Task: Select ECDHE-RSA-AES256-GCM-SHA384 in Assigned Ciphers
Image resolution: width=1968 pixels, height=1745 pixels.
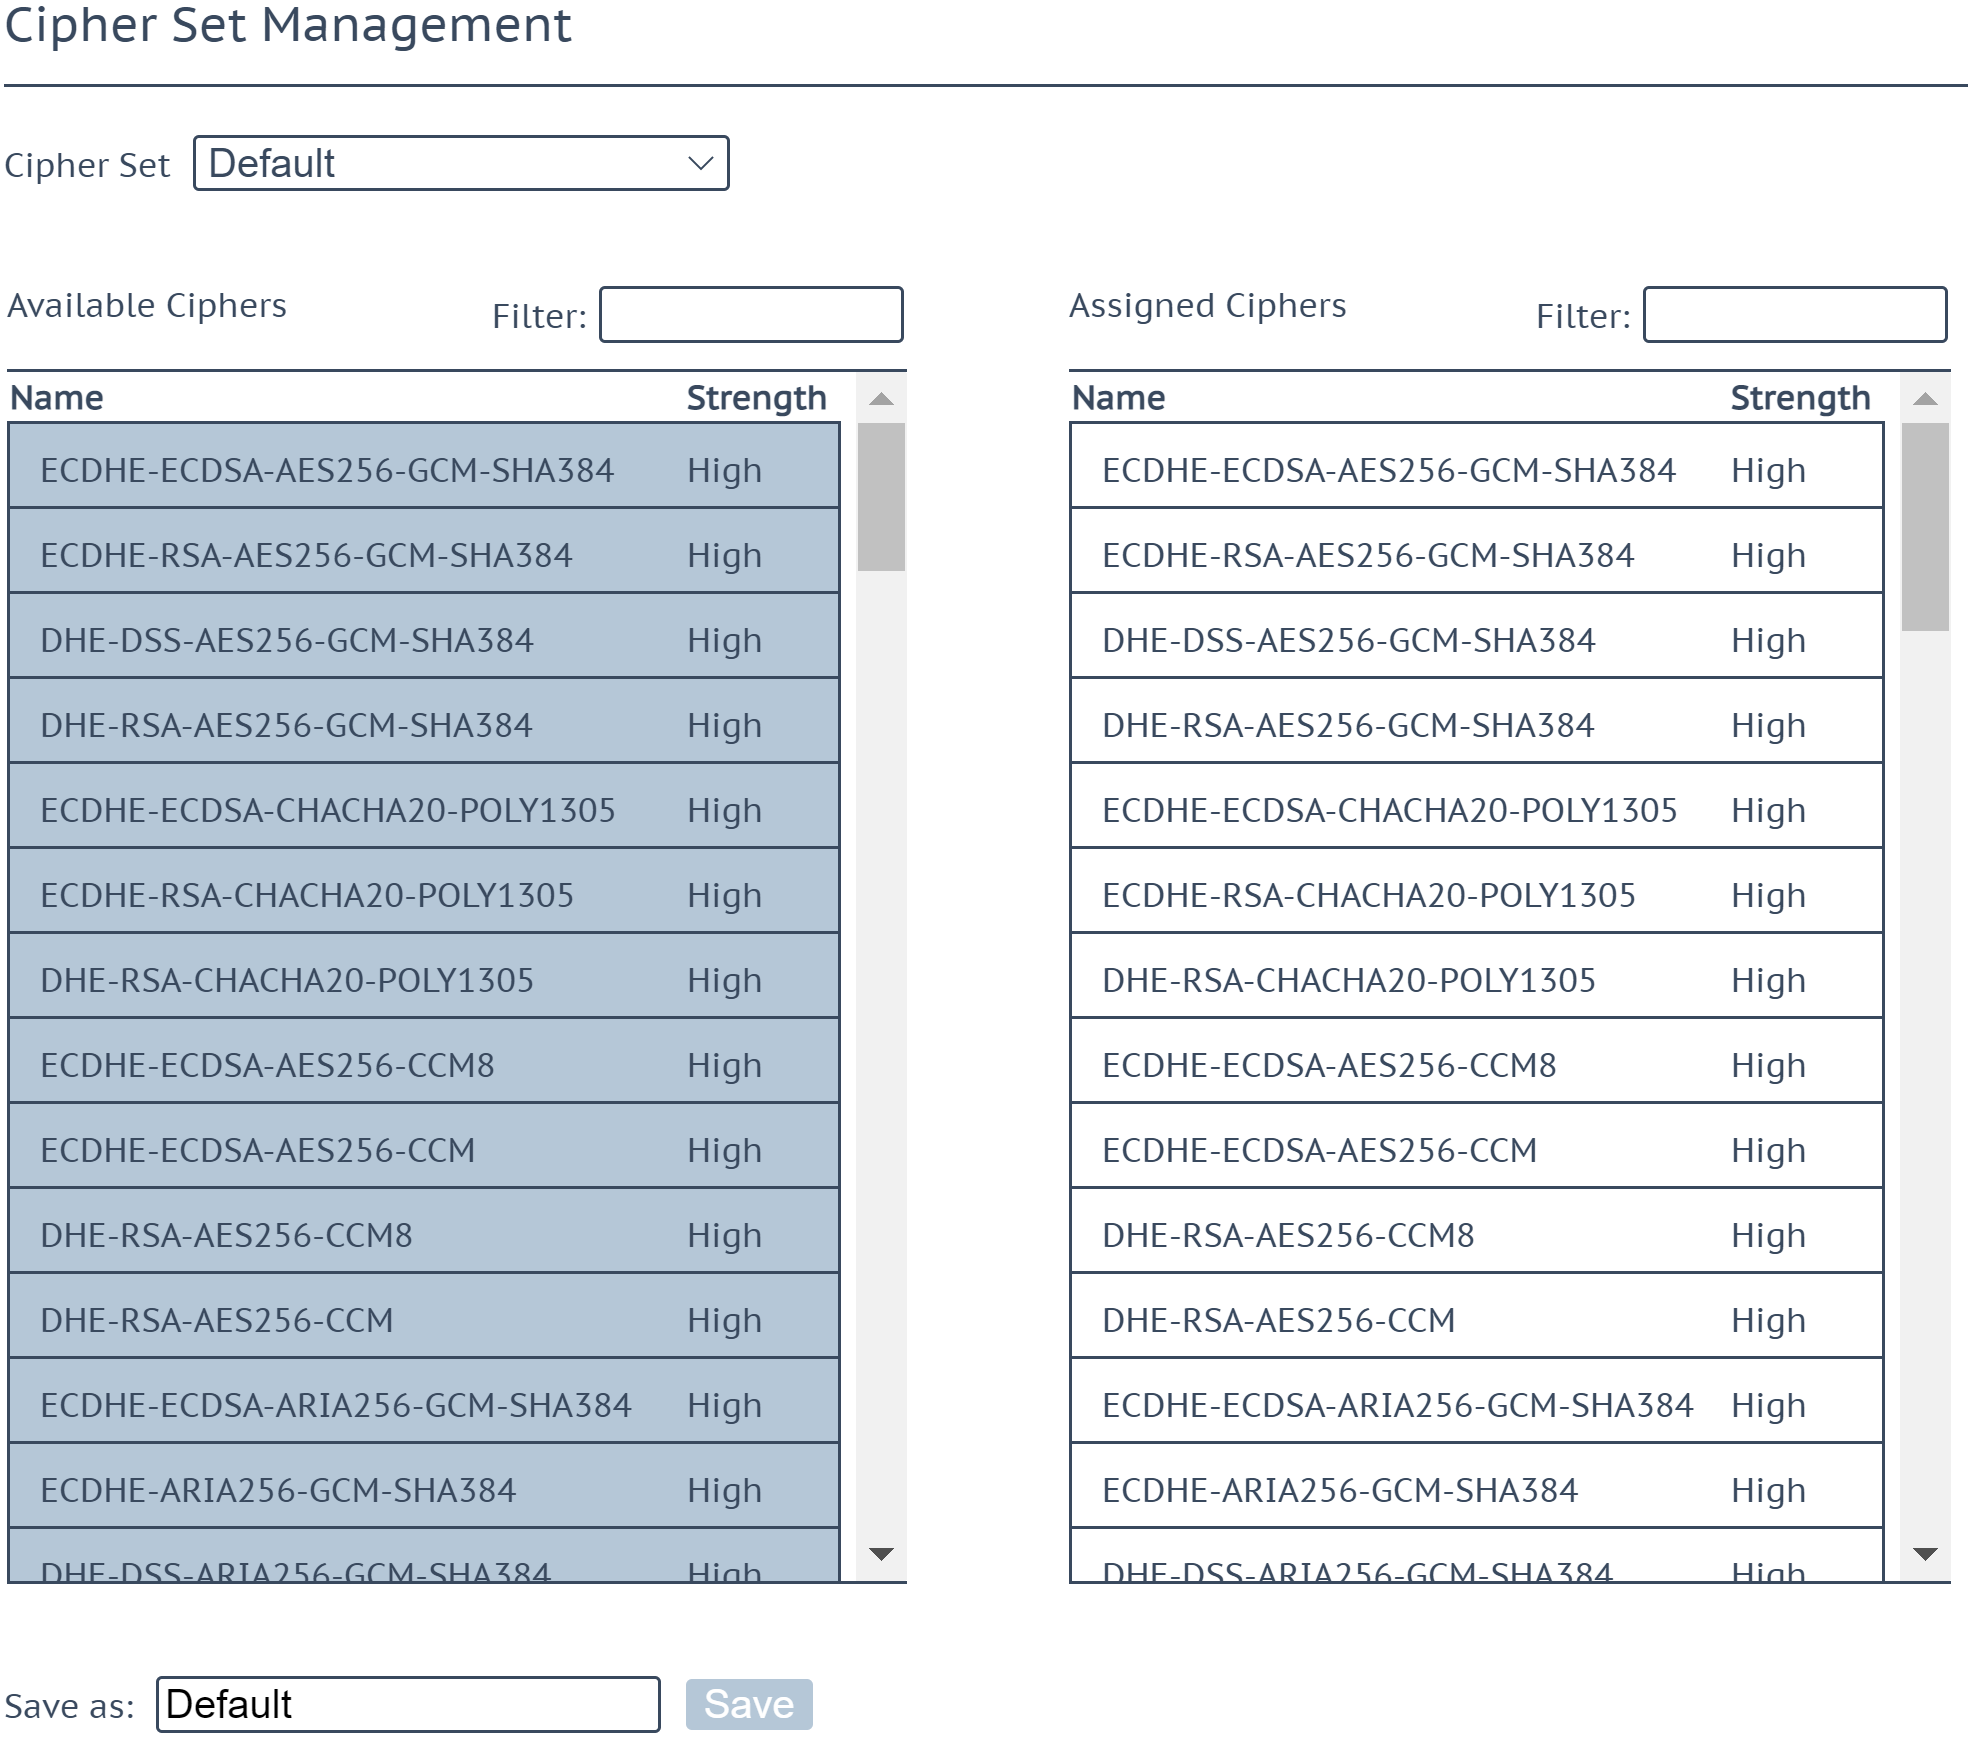Action: coord(1477,551)
